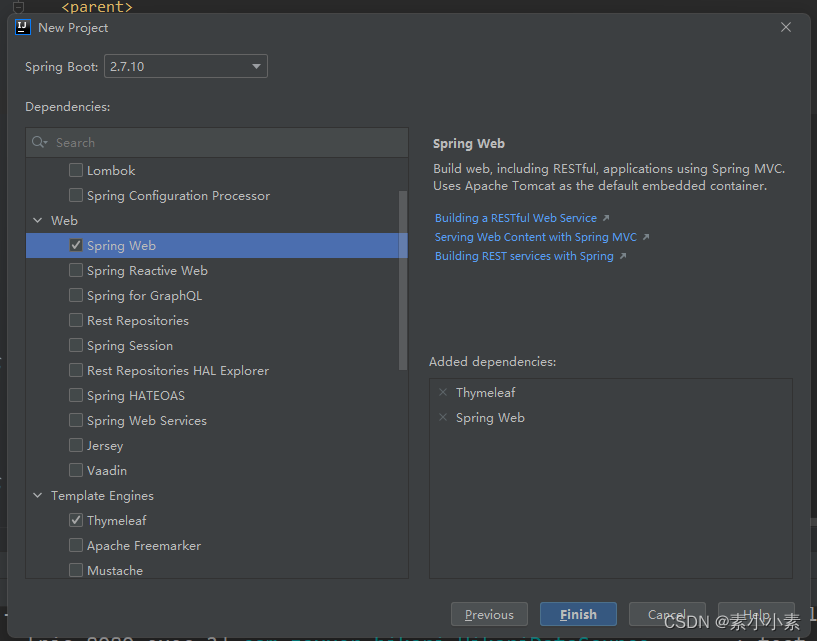
Task: Click arrow icon beside Serving Web Content link
Action: tap(646, 237)
